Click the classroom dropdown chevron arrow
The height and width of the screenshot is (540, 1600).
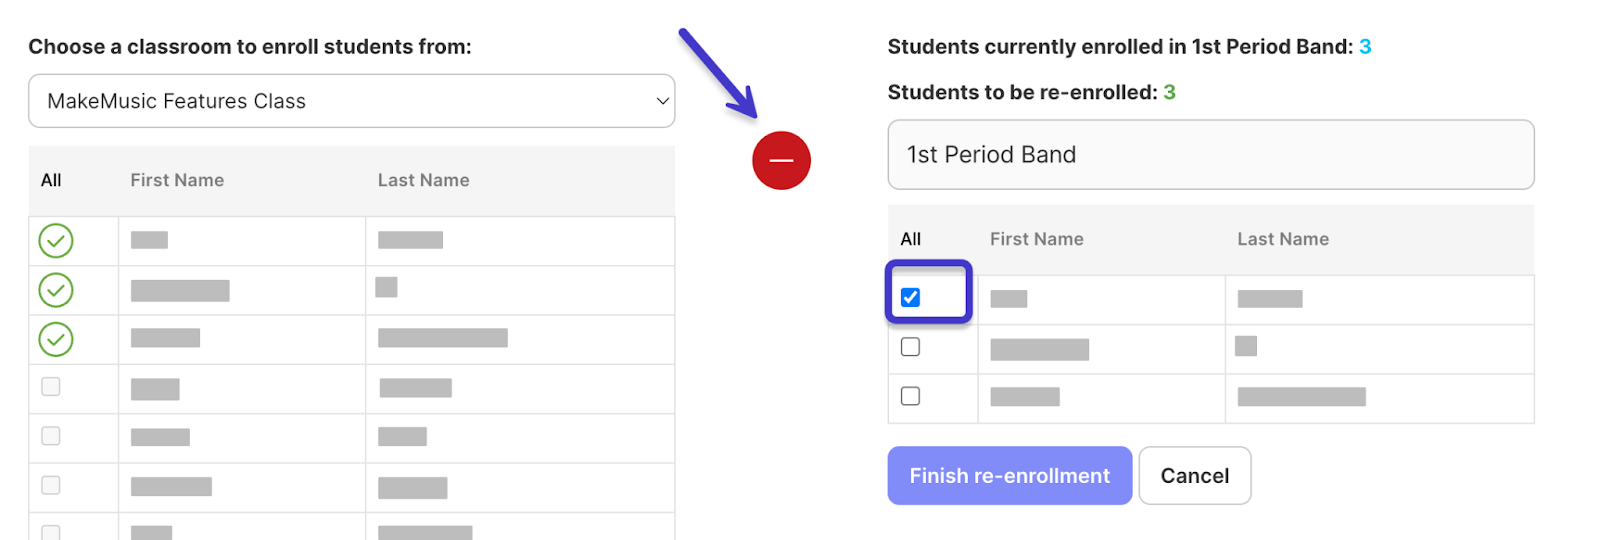(662, 101)
